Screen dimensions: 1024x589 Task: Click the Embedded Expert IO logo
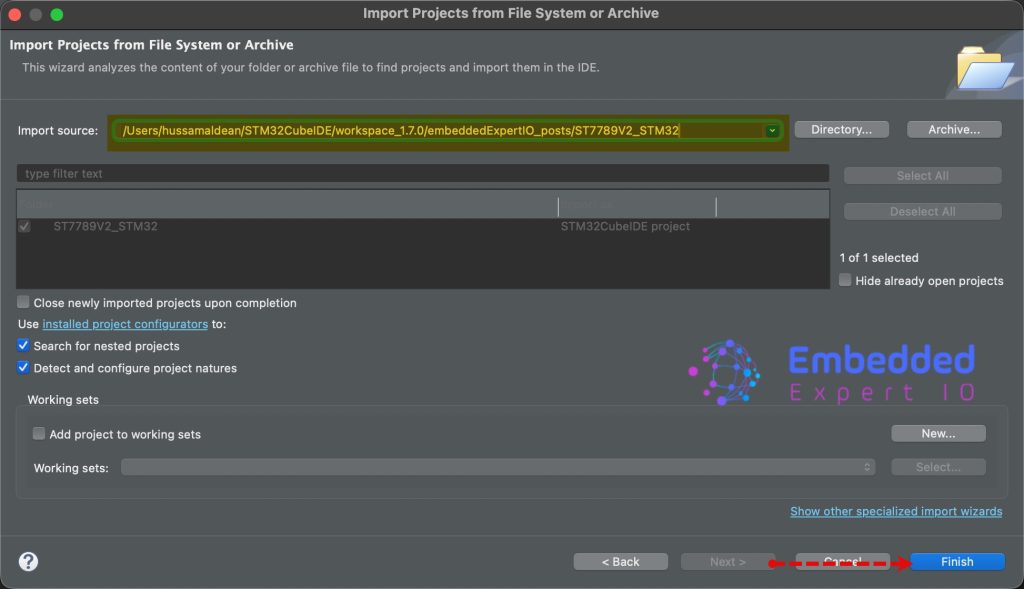831,372
